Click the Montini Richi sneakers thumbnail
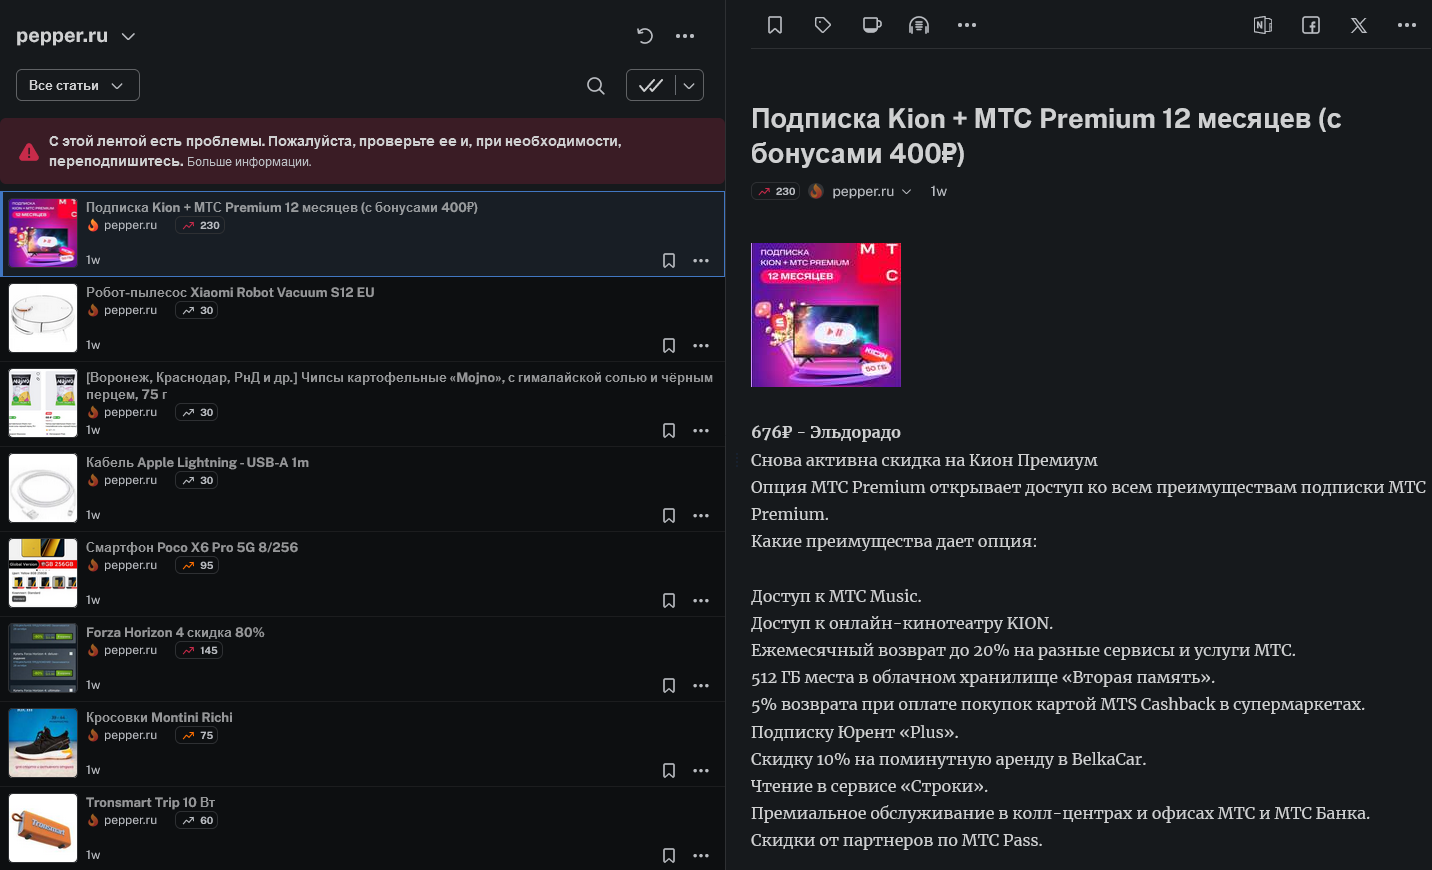Image resolution: width=1432 pixels, height=870 pixels. (43, 743)
